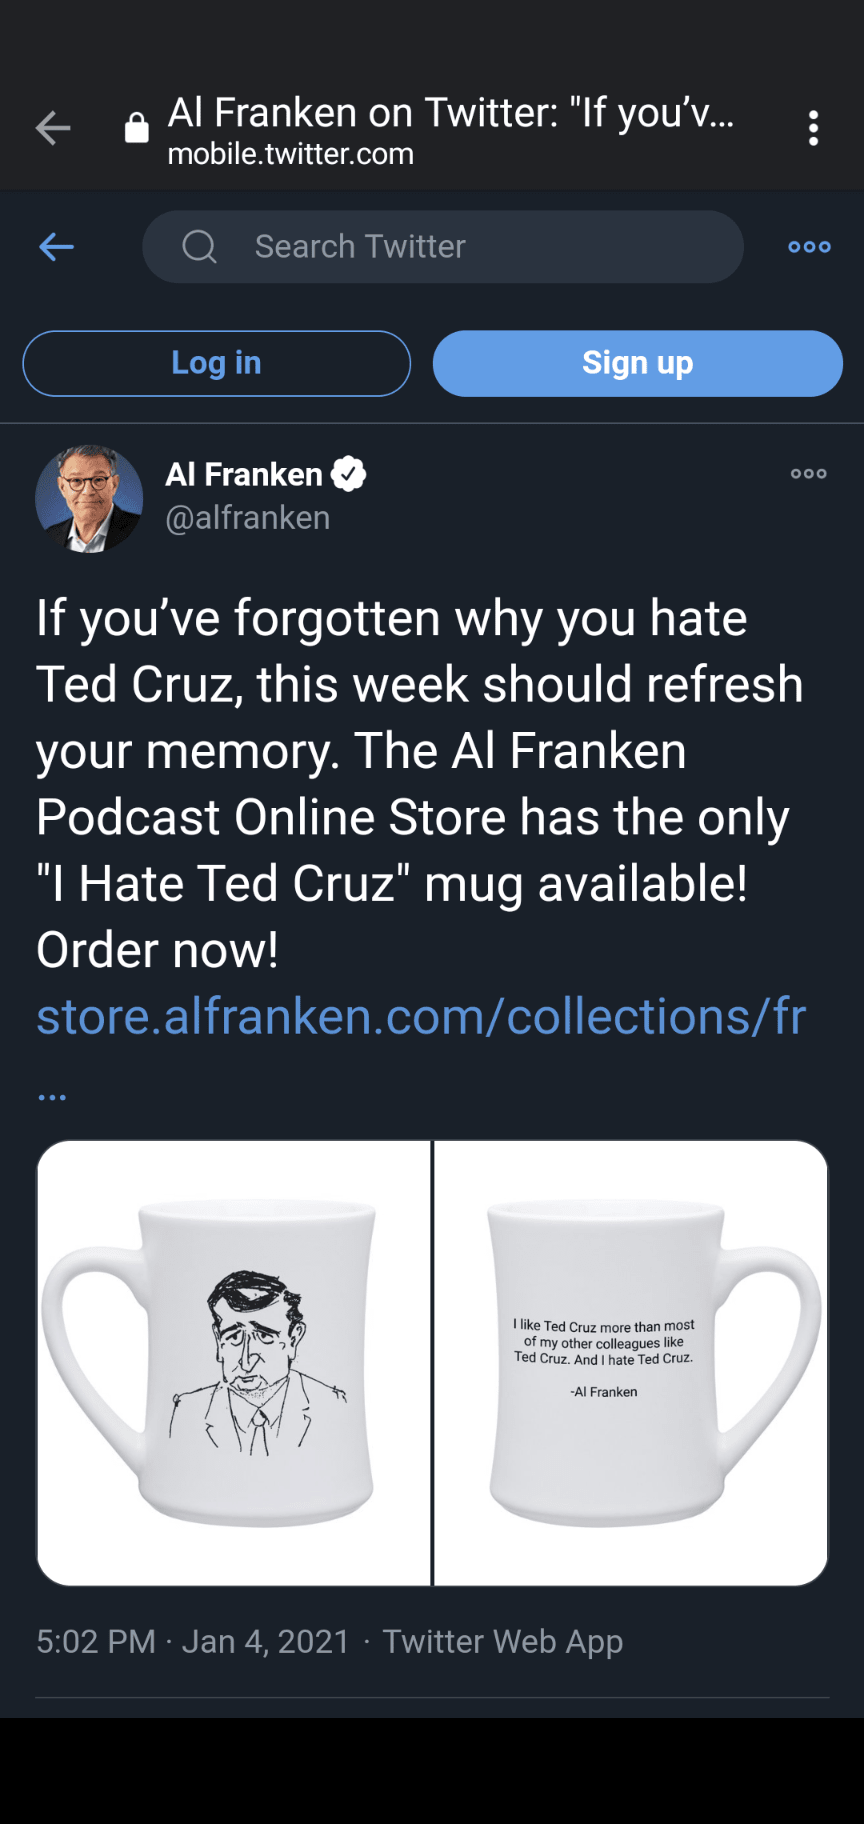Type in the Search Twitter field

480,246
